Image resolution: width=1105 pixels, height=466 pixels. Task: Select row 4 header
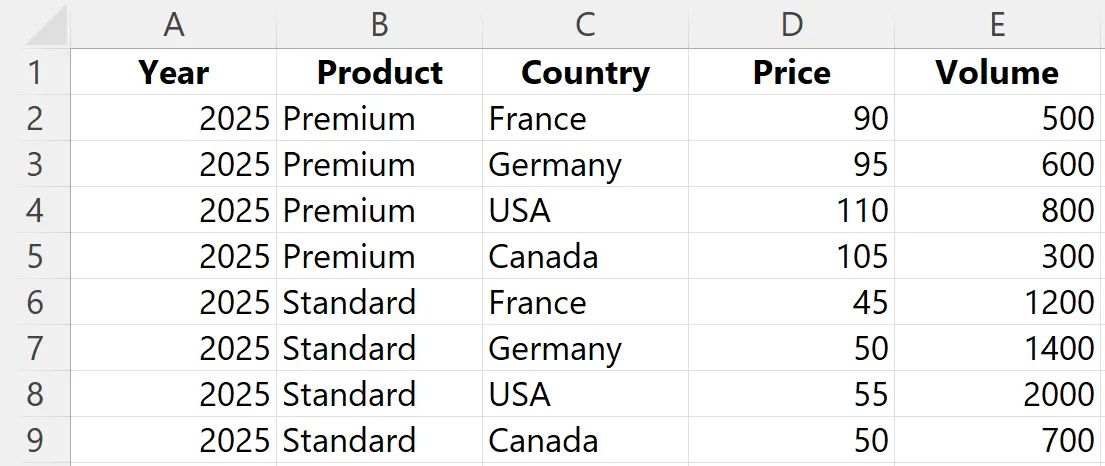(x=35, y=209)
